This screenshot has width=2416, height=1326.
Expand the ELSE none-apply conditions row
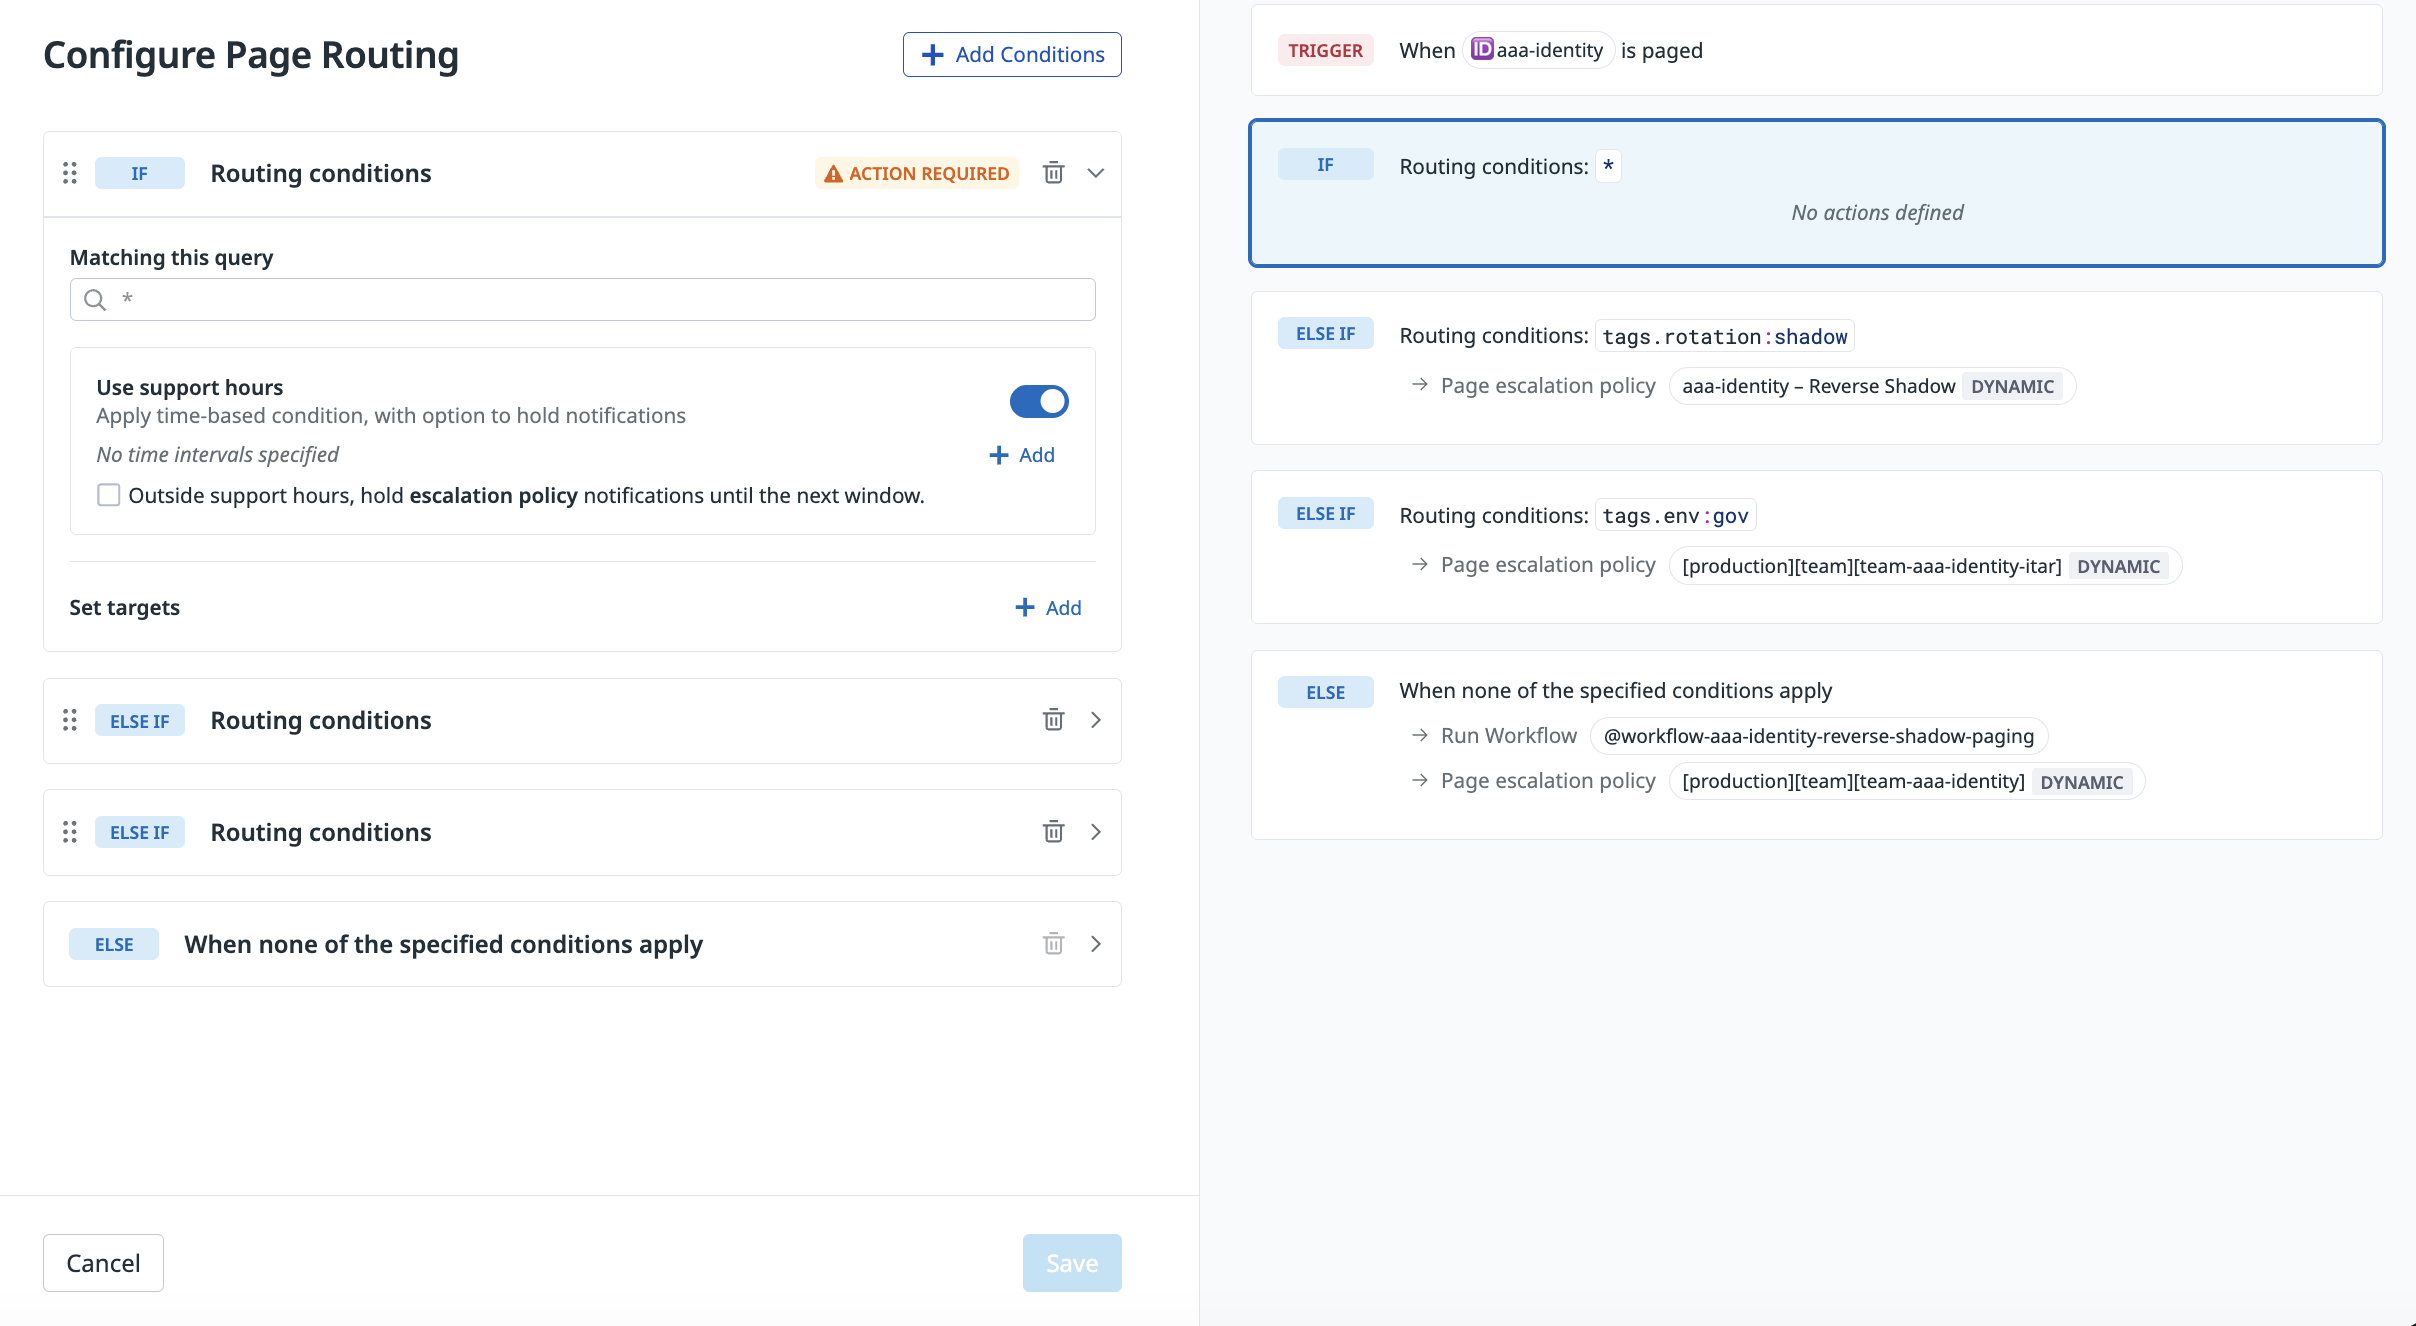pyautogui.click(x=1096, y=944)
